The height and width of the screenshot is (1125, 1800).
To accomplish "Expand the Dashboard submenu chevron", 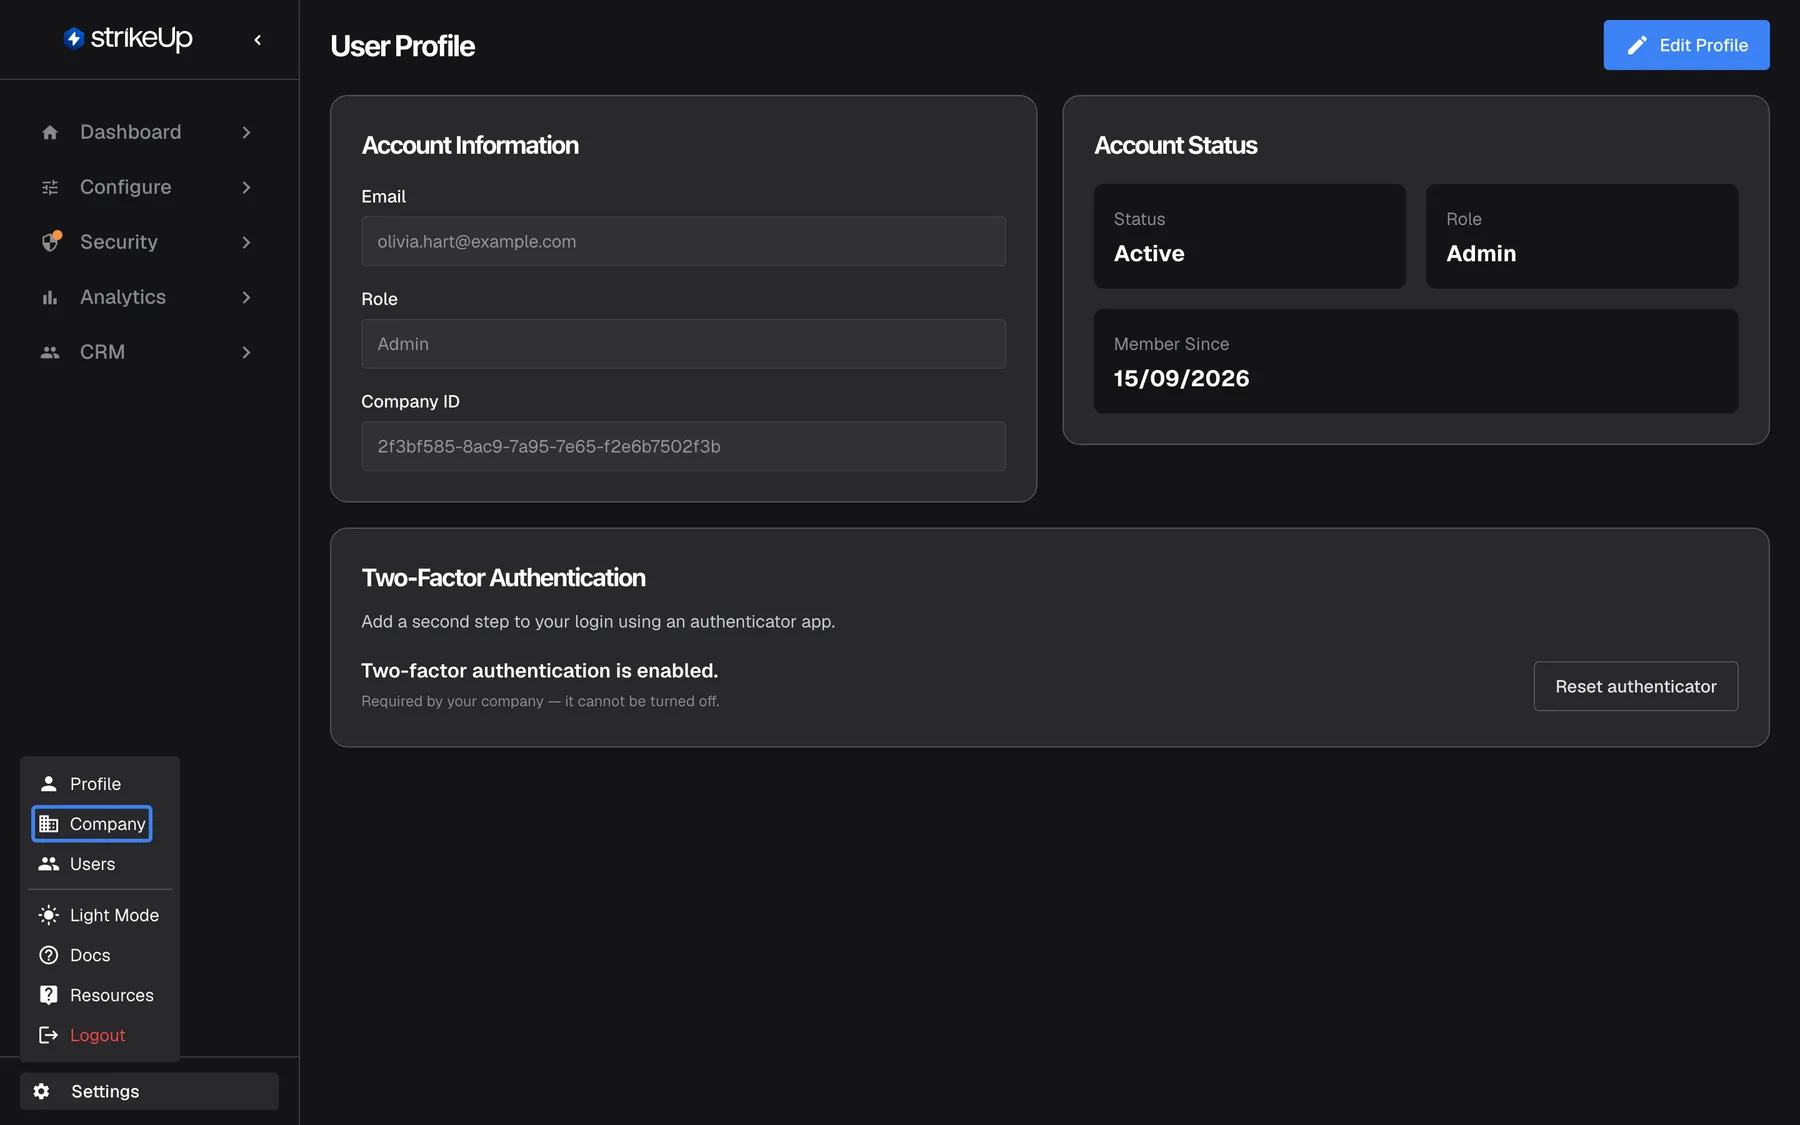I will point(246,132).
